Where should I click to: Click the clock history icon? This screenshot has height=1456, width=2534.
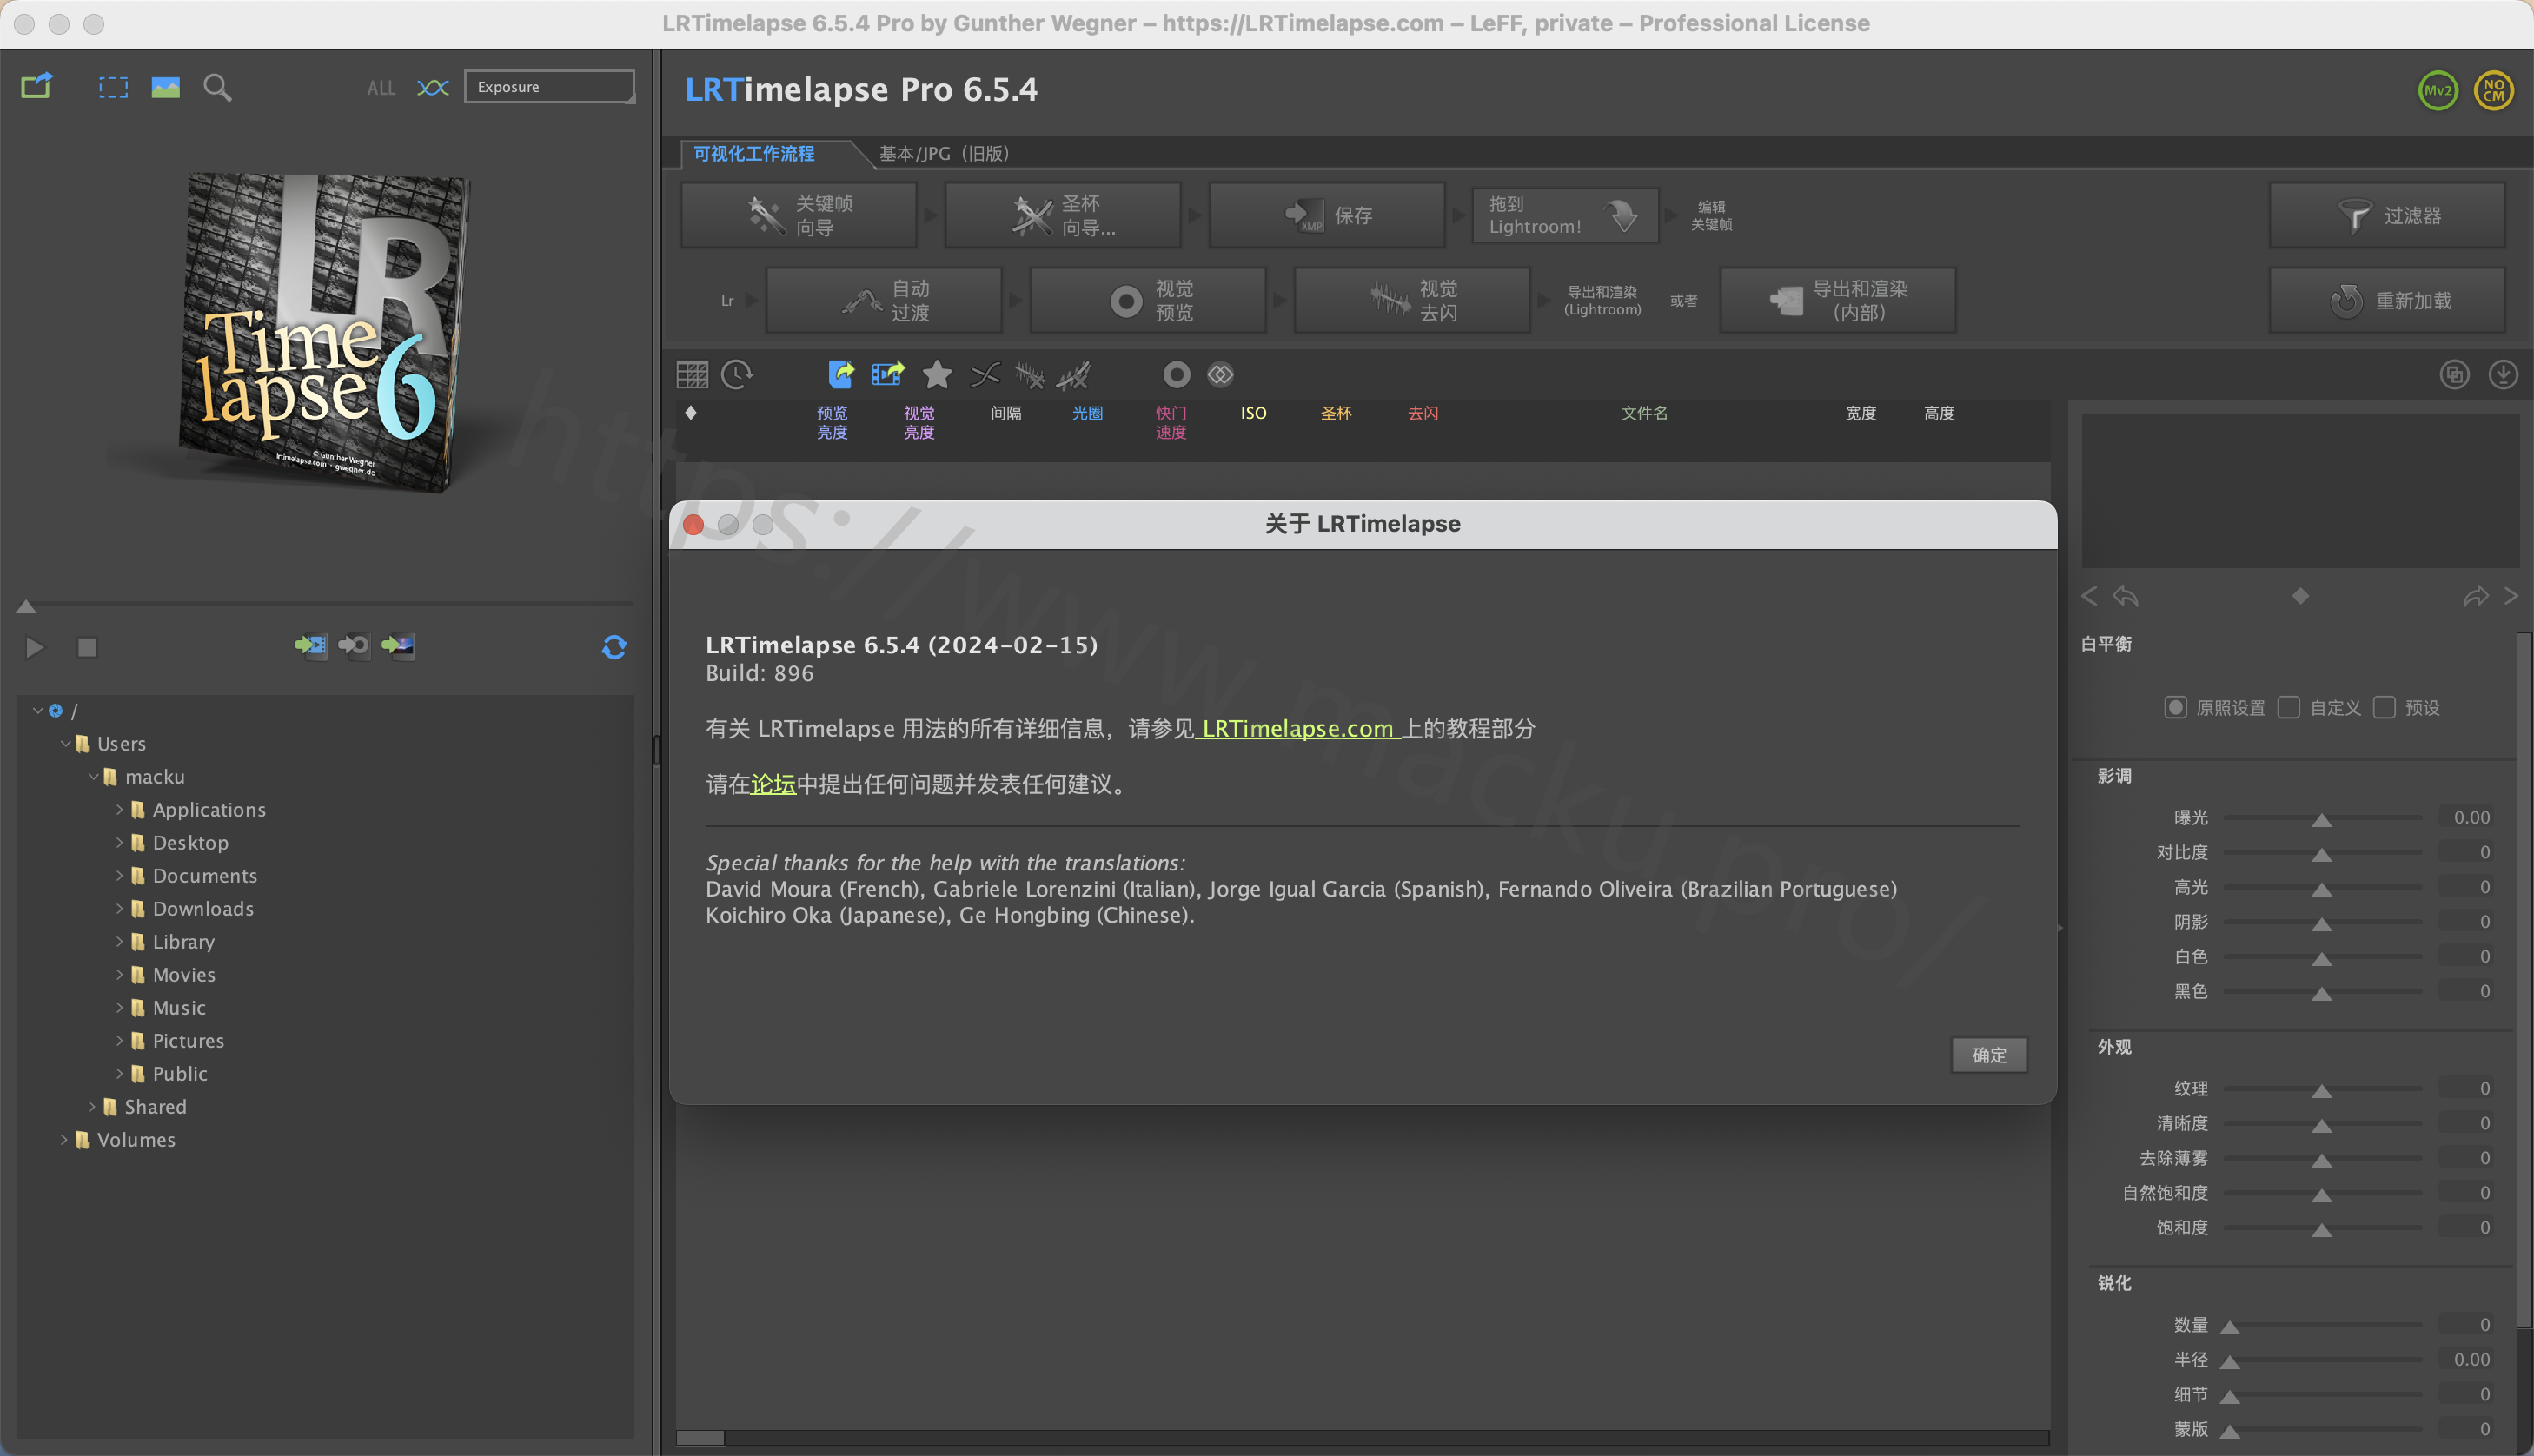(738, 375)
